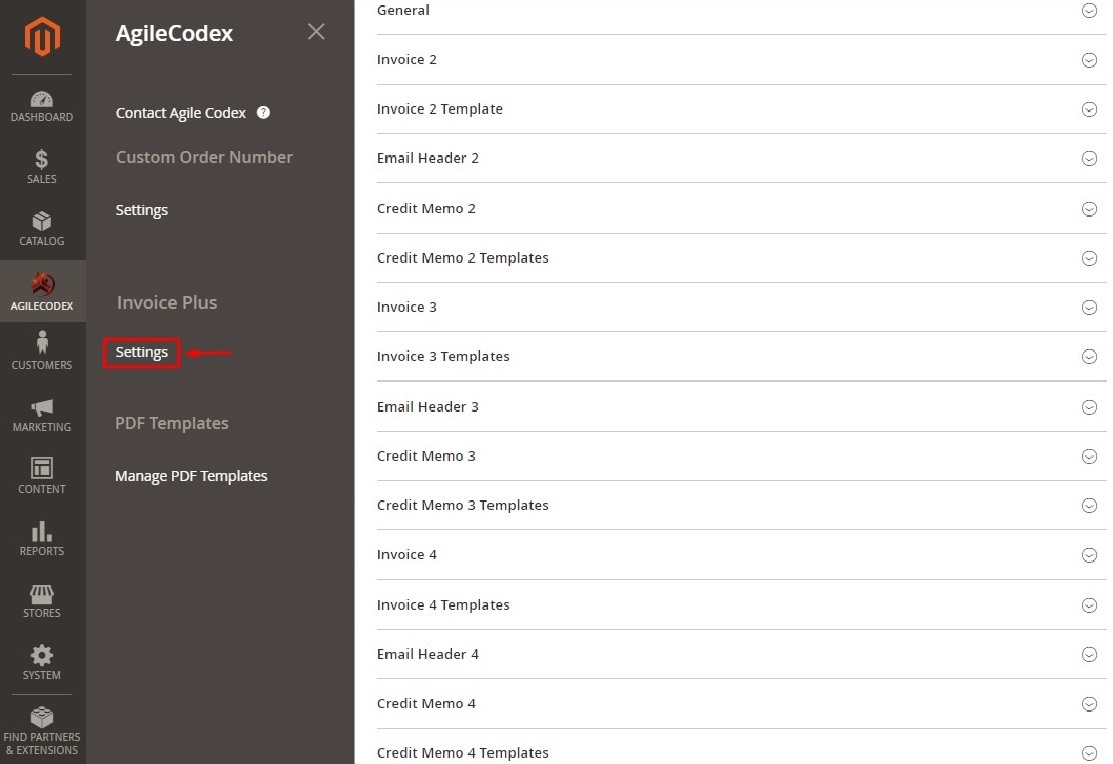This screenshot has width=1113, height=764.
Task: Click the Invoice 3 Templates title
Action: click(x=443, y=356)
